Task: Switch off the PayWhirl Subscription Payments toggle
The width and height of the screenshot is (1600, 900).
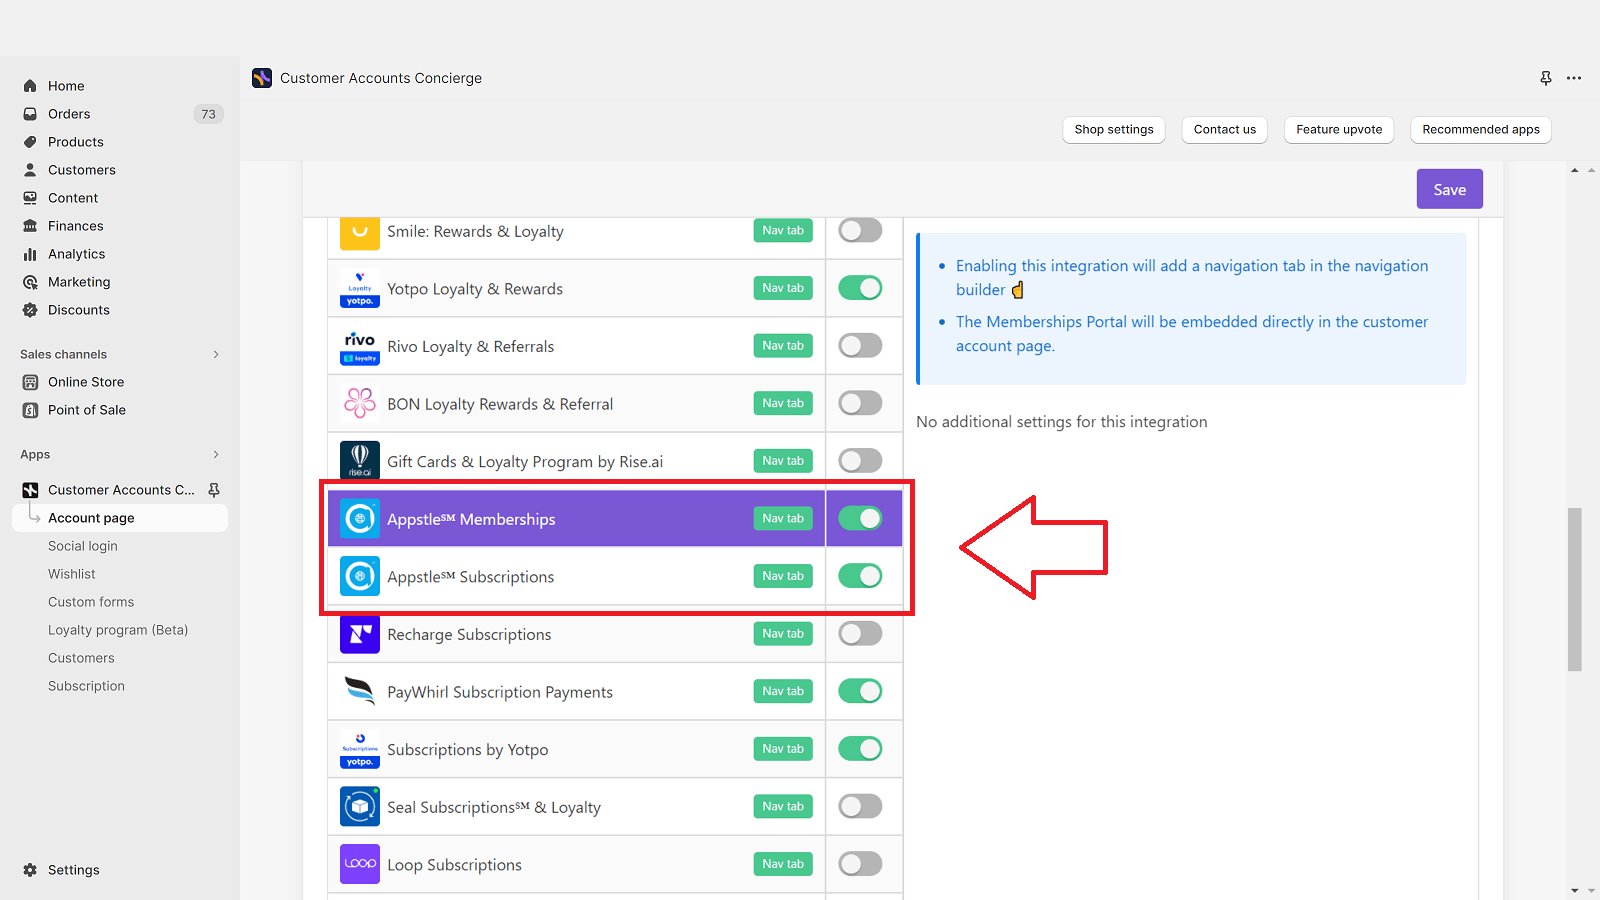Action: 860,691
